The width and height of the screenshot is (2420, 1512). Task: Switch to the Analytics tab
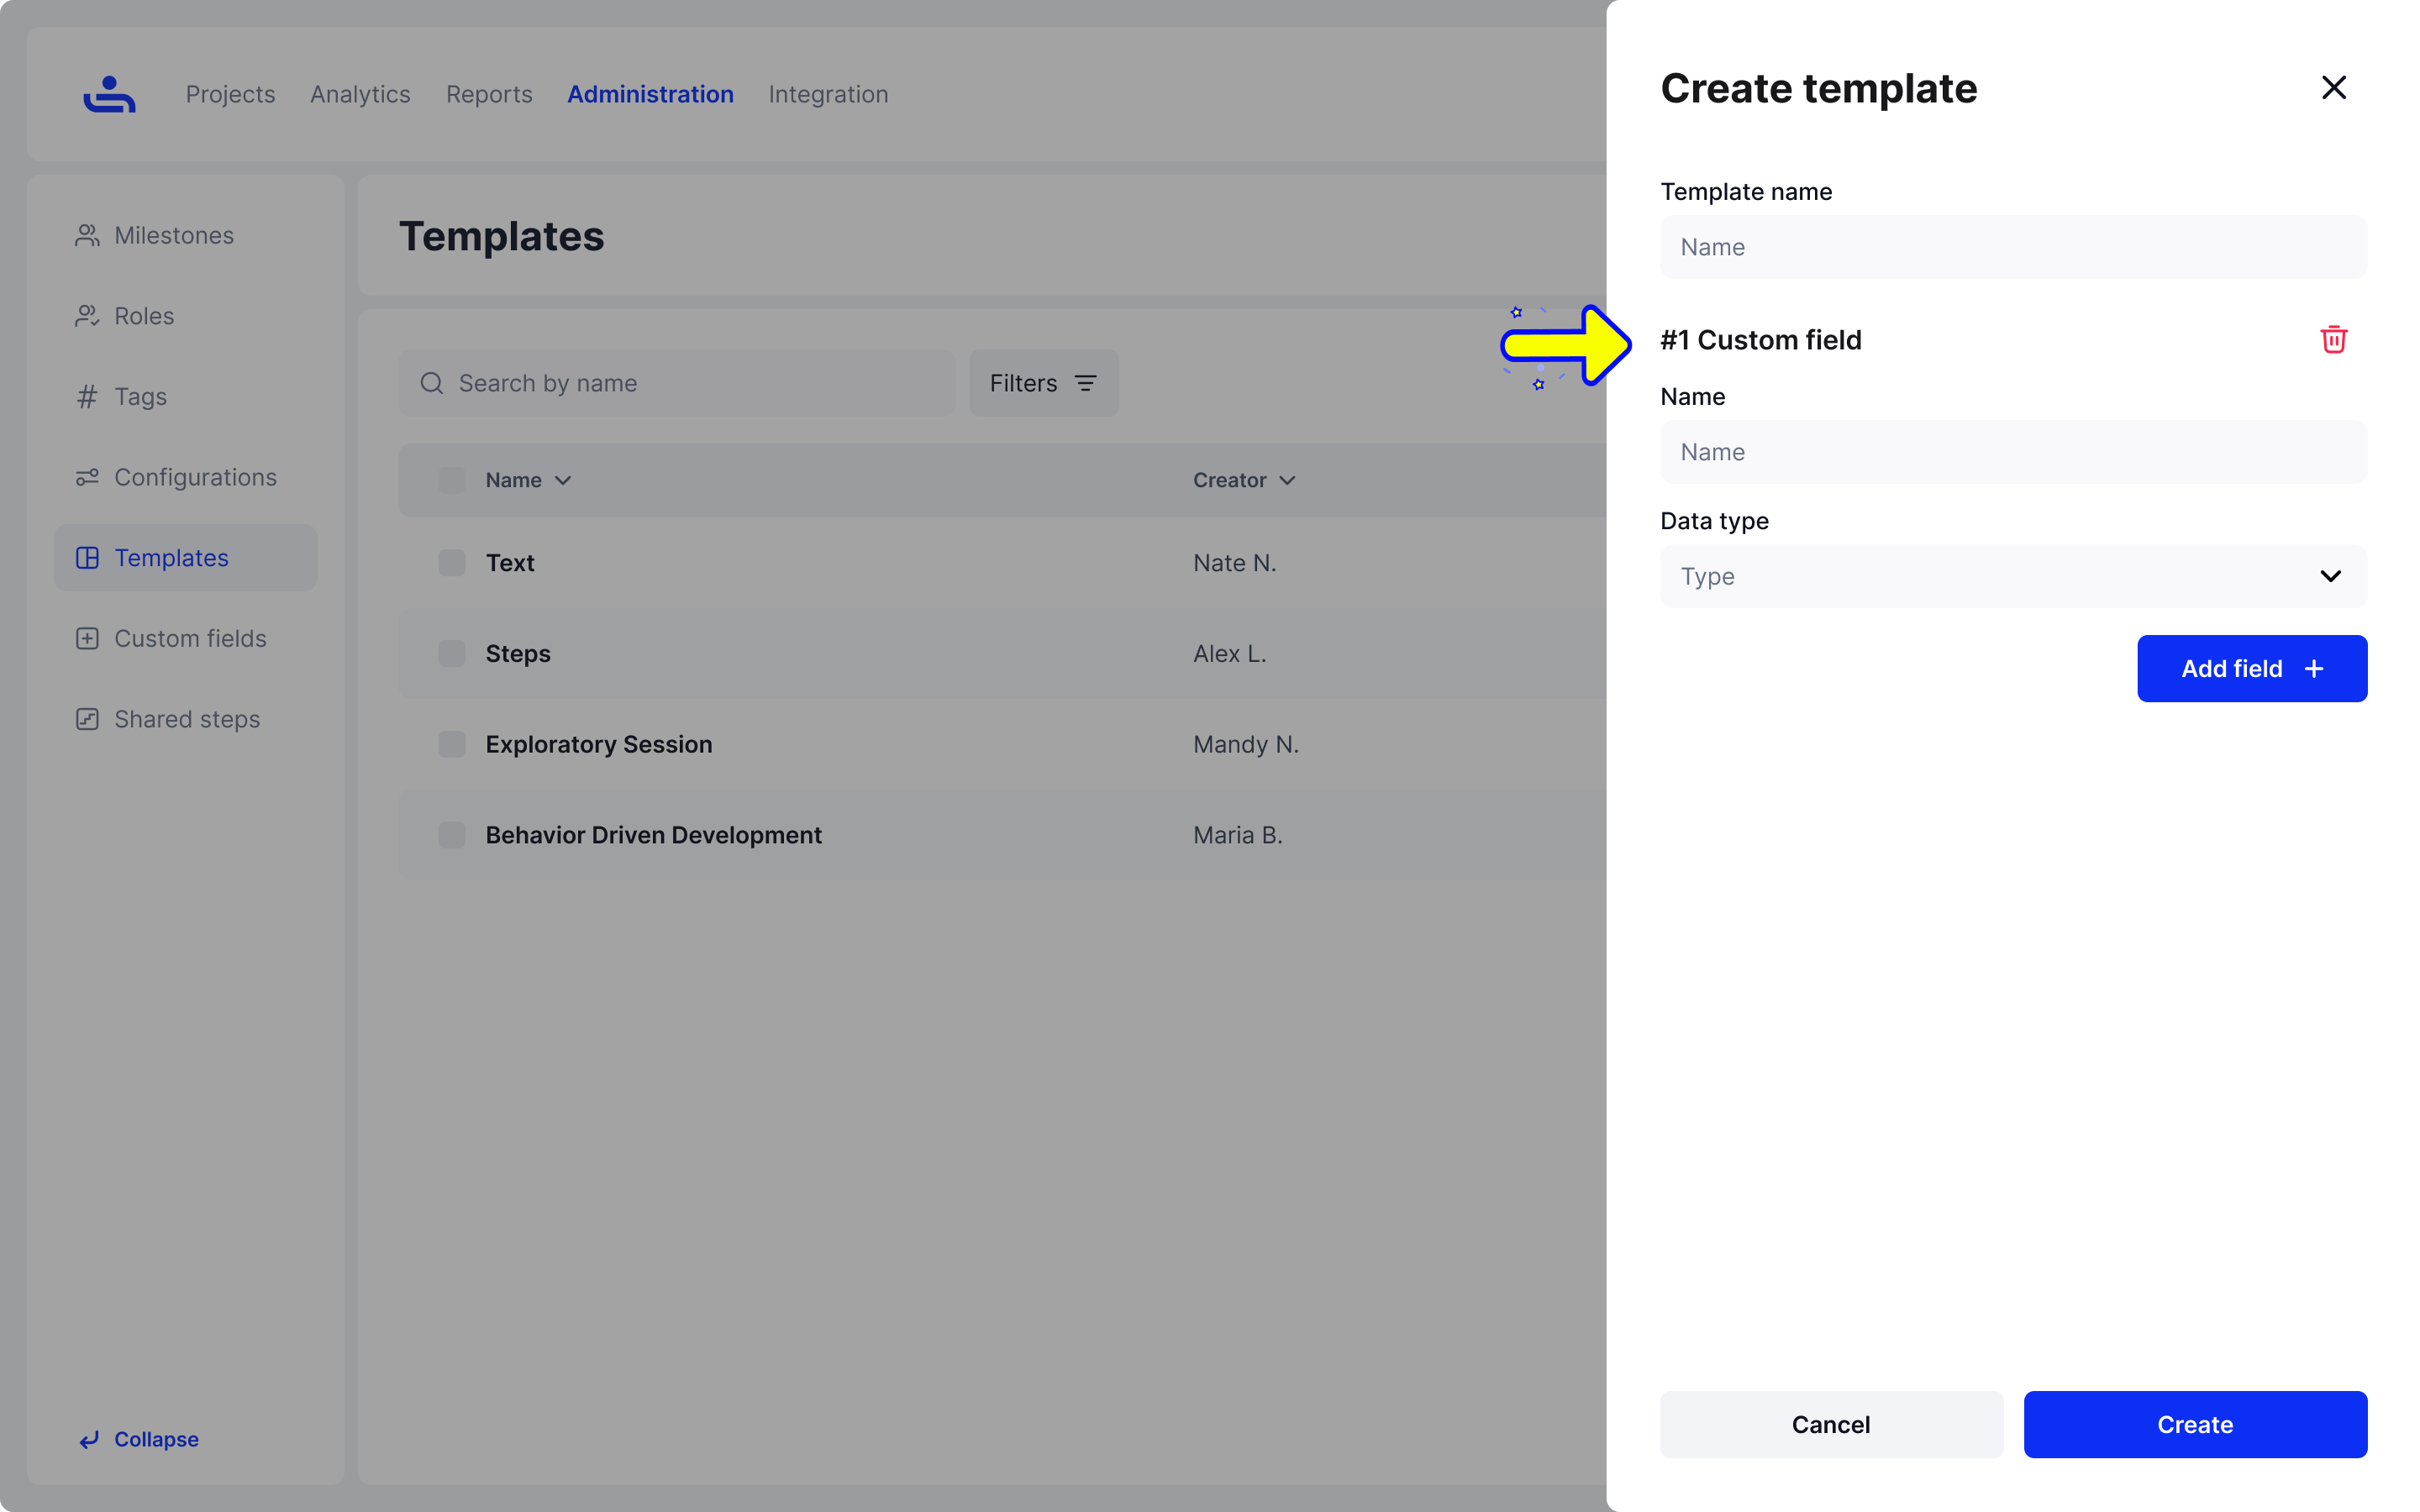point(360,94)
